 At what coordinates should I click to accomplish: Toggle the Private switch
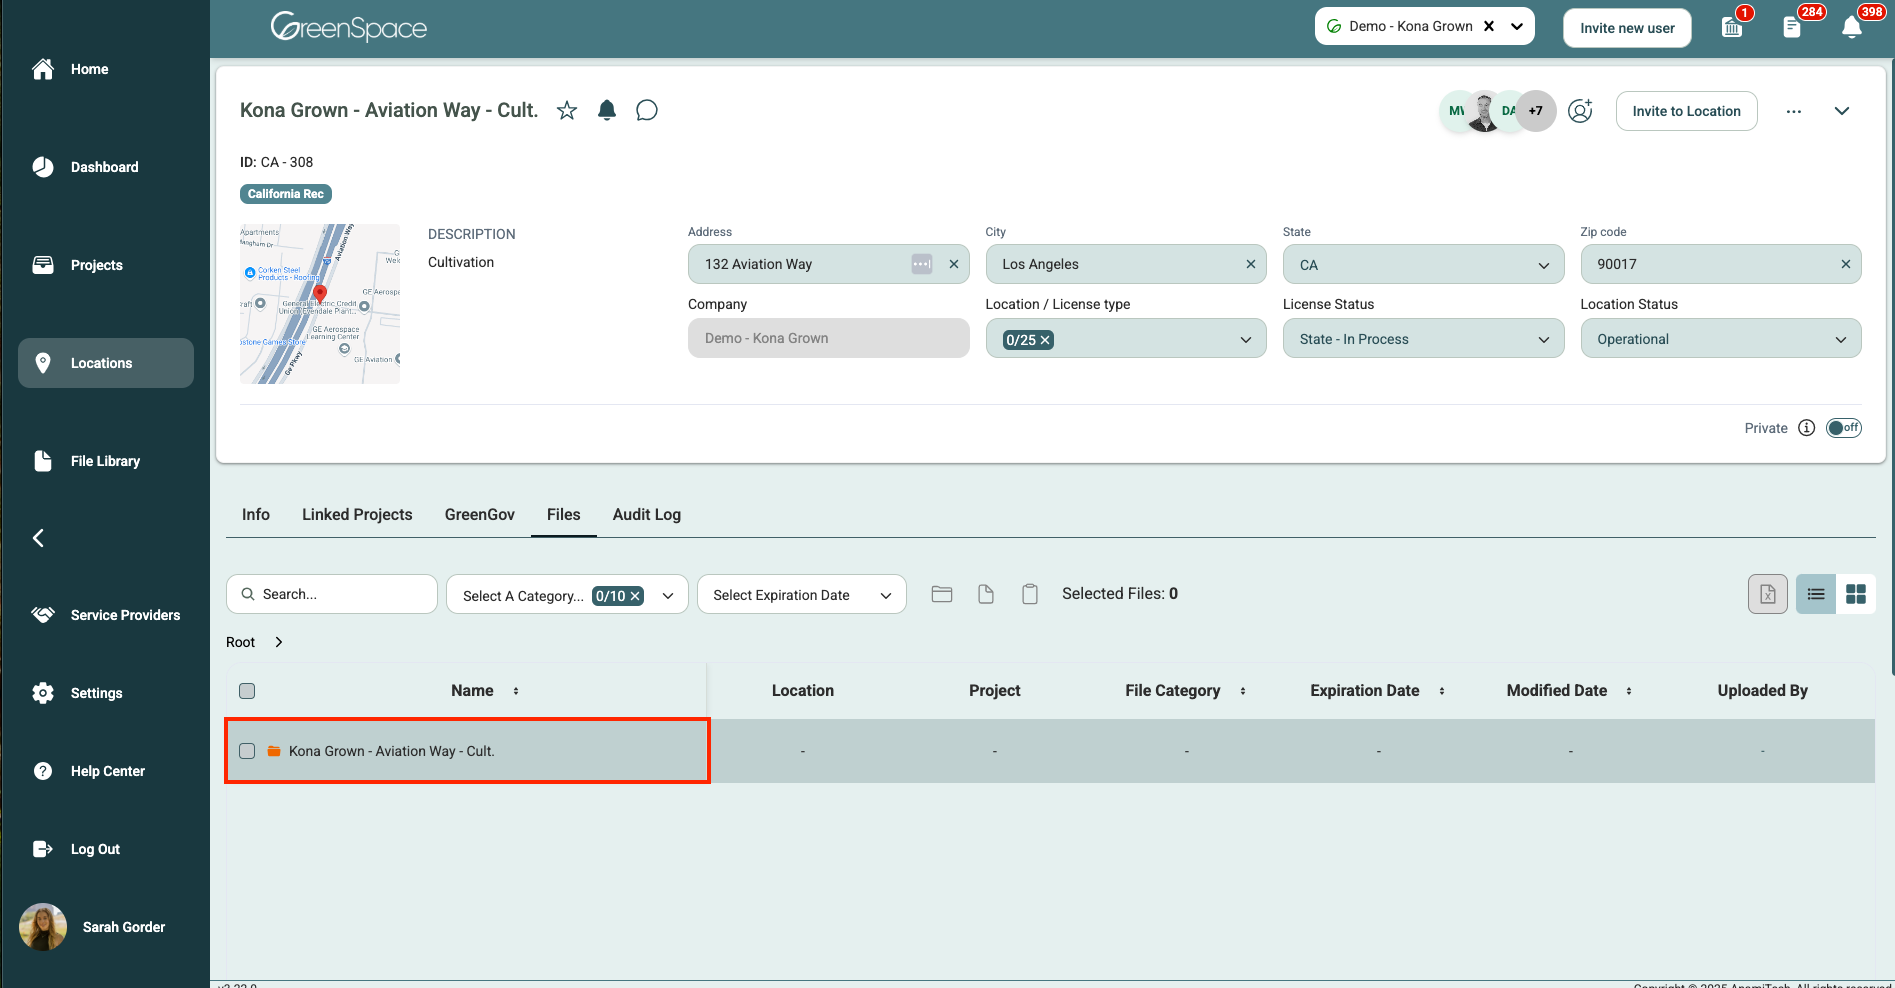pyautogui.click(x=1844, y=428)
